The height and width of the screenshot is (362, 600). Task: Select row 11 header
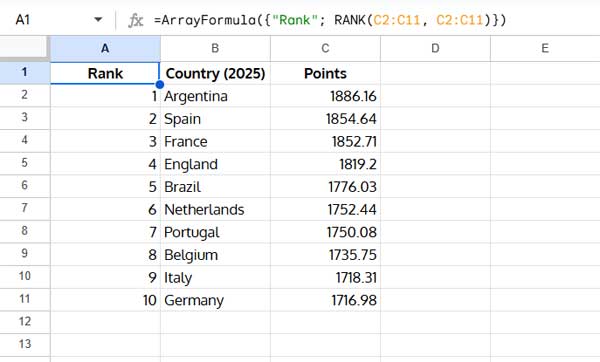tap(25, 299)
